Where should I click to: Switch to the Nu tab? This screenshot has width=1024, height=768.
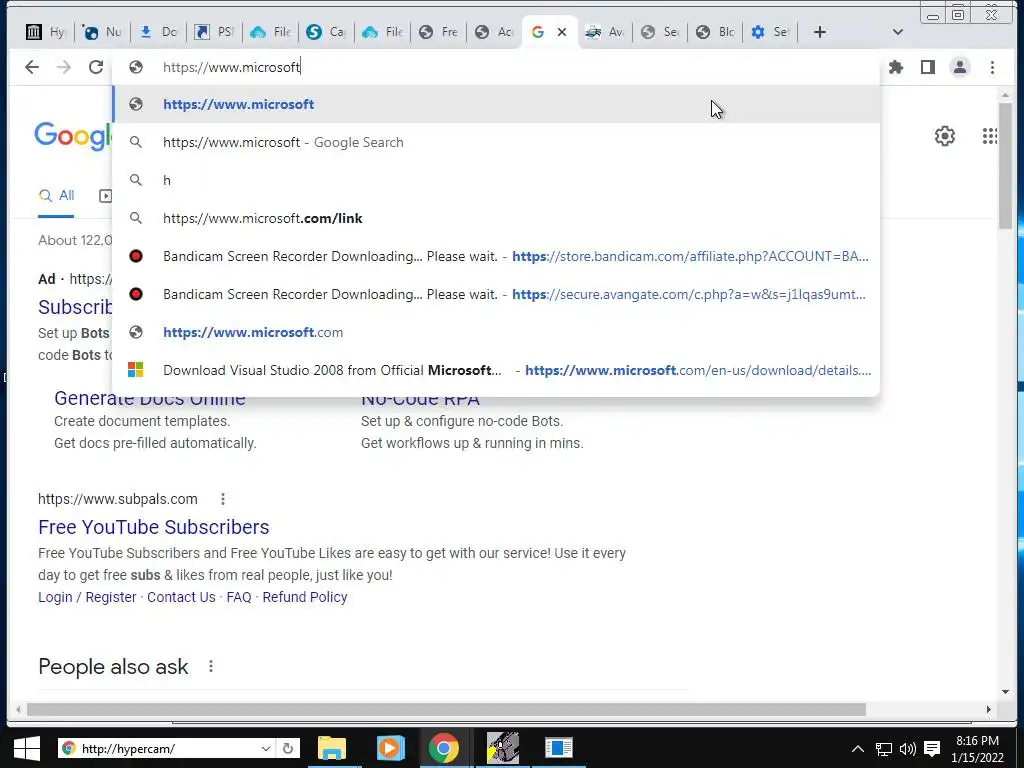(x=103, y=32)
